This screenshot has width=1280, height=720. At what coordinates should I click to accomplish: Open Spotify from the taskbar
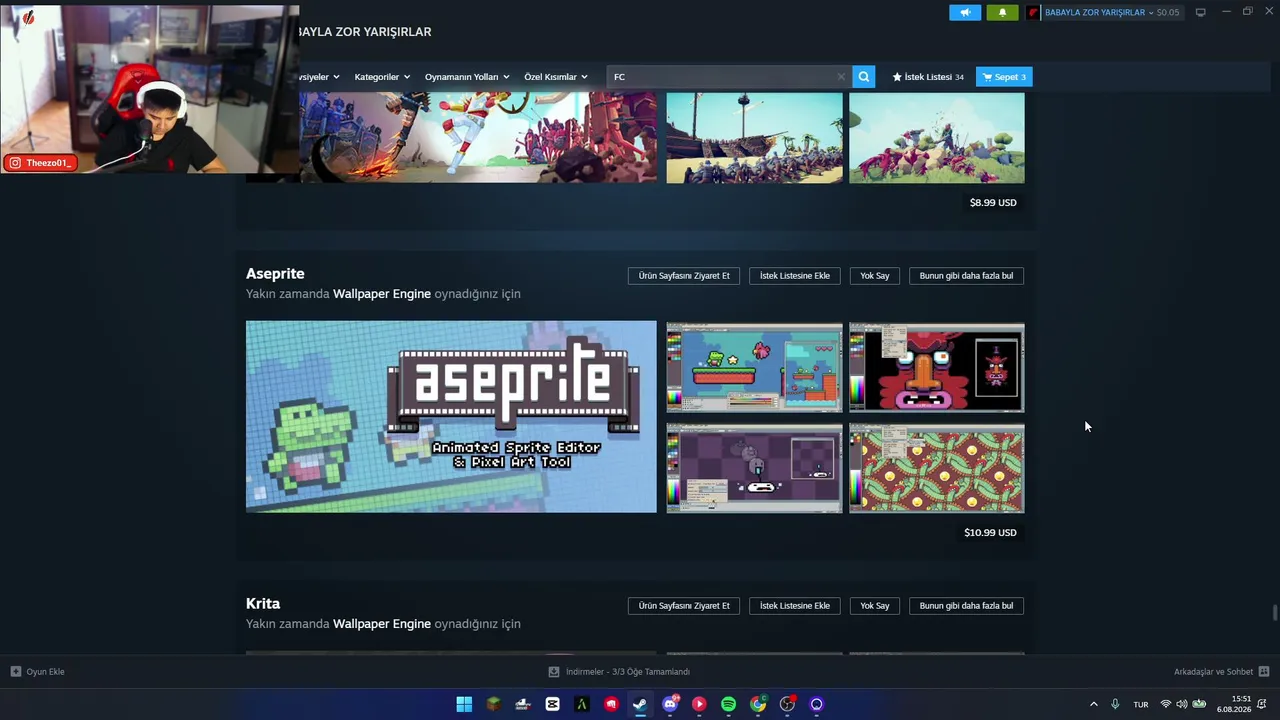[x=728, y=704]
